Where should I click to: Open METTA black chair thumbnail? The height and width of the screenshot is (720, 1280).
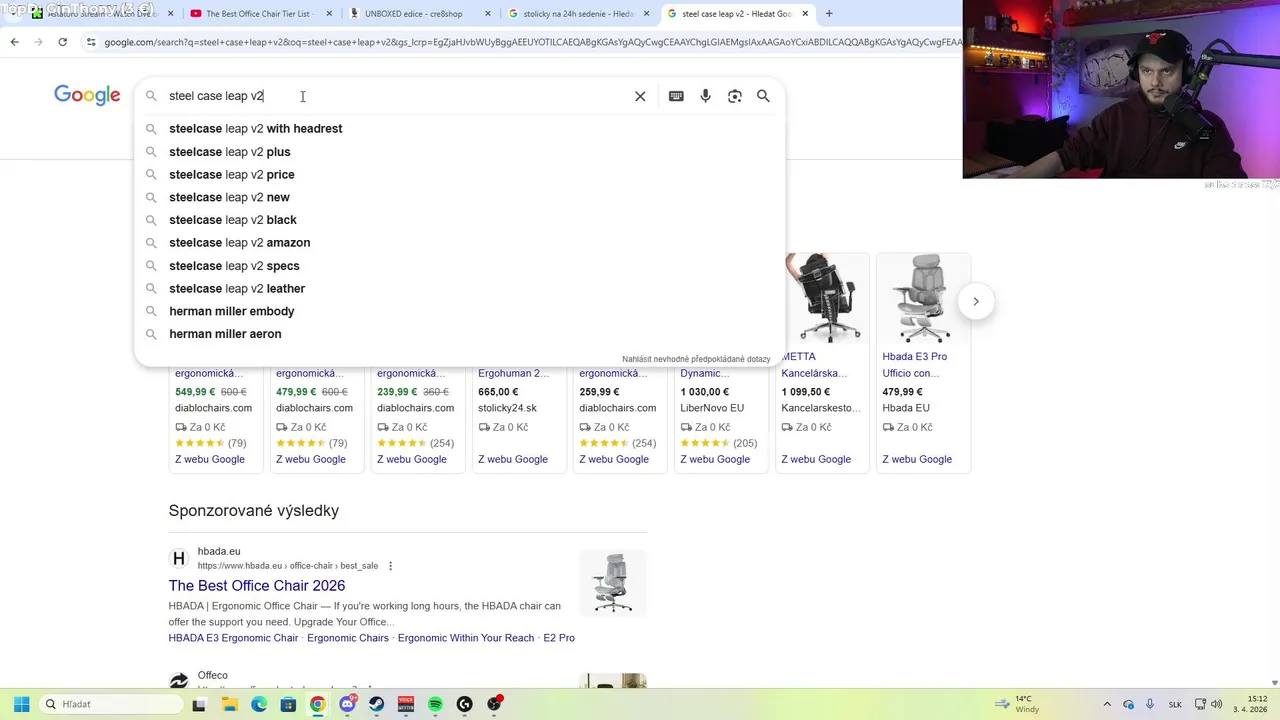[827, 298]
